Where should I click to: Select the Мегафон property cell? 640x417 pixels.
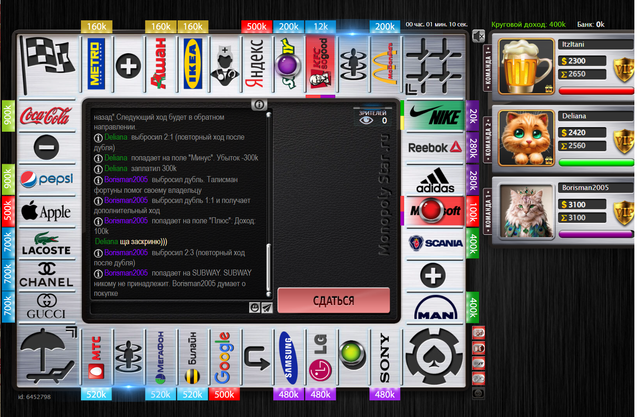[160, 357]
